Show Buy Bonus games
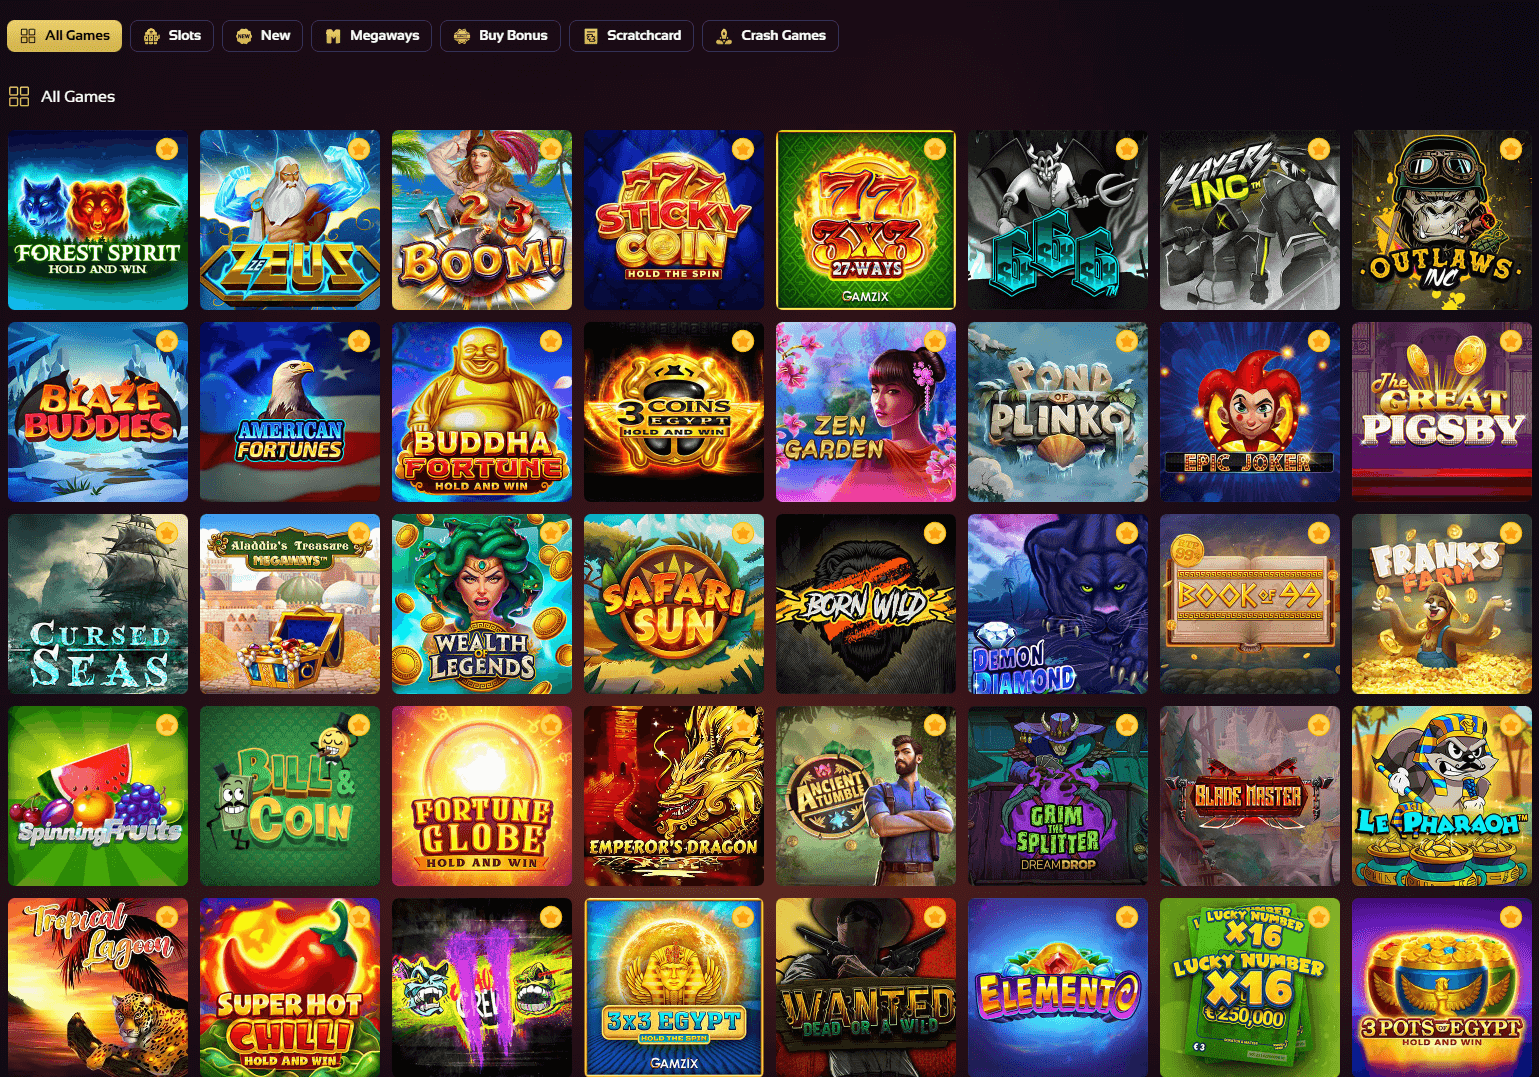1539x1077 pixels. 501,36
